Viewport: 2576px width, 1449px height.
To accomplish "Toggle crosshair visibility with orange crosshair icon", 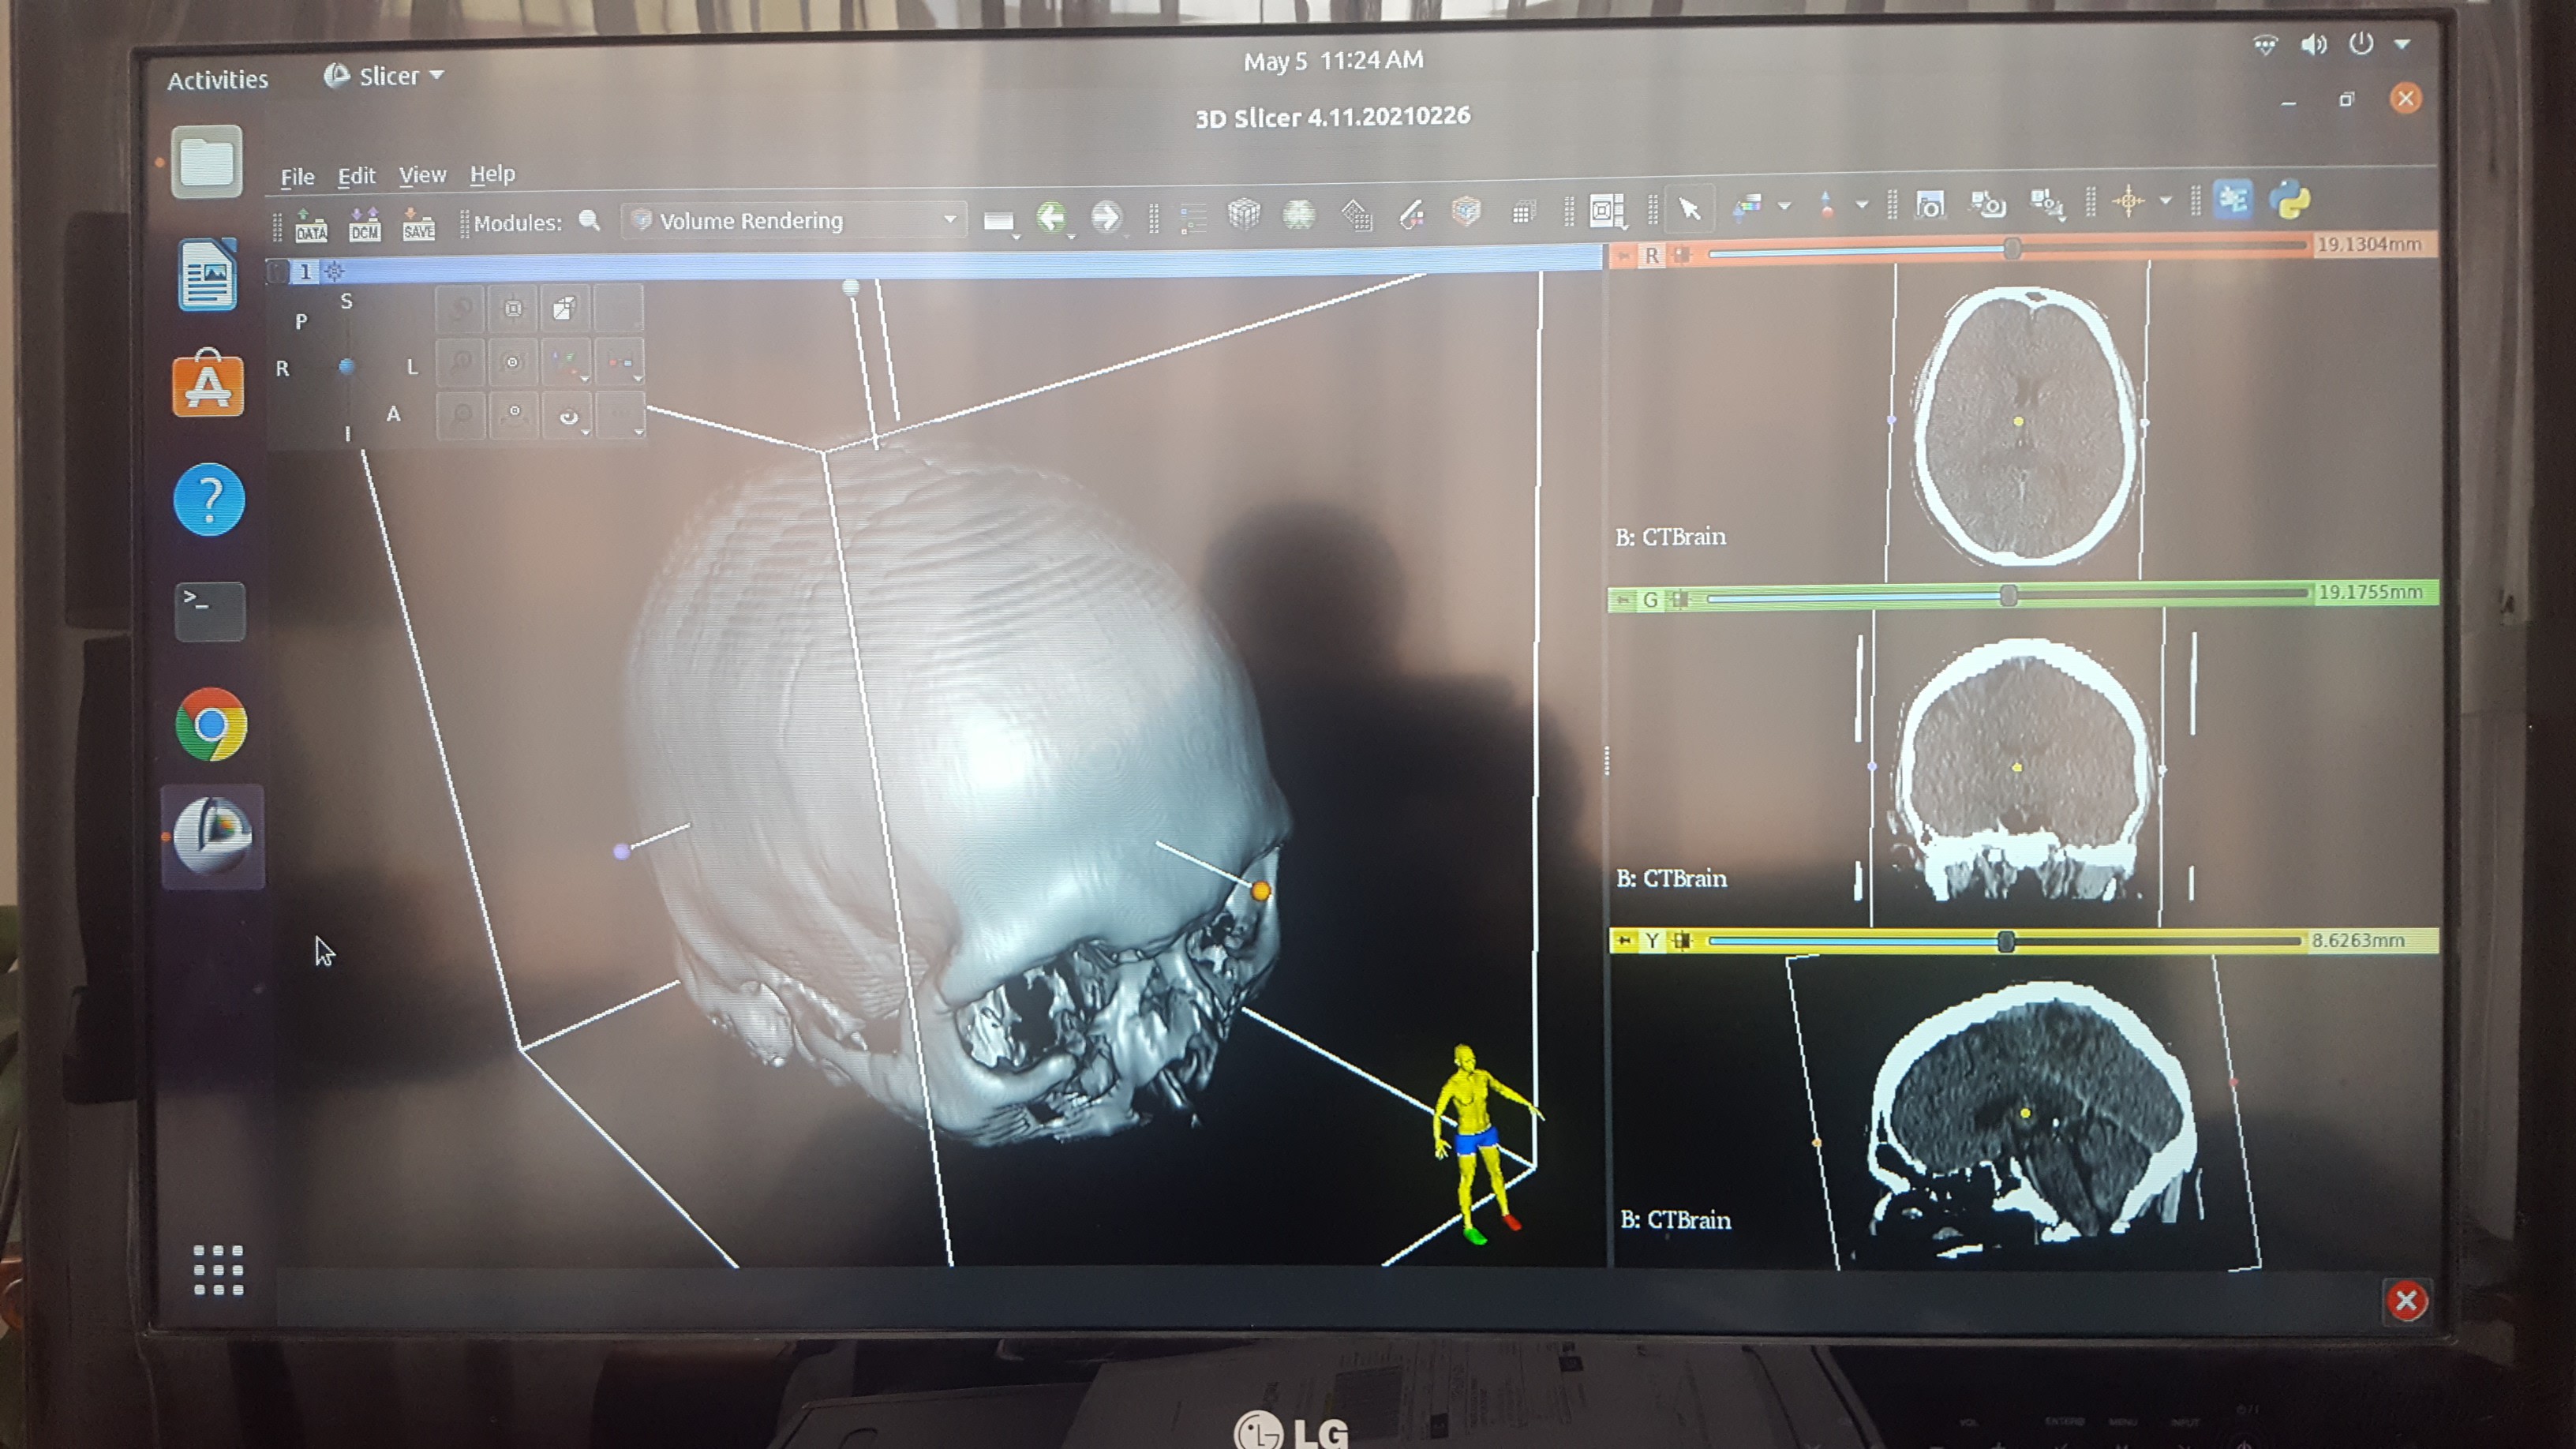I will tap(2128, 201).
